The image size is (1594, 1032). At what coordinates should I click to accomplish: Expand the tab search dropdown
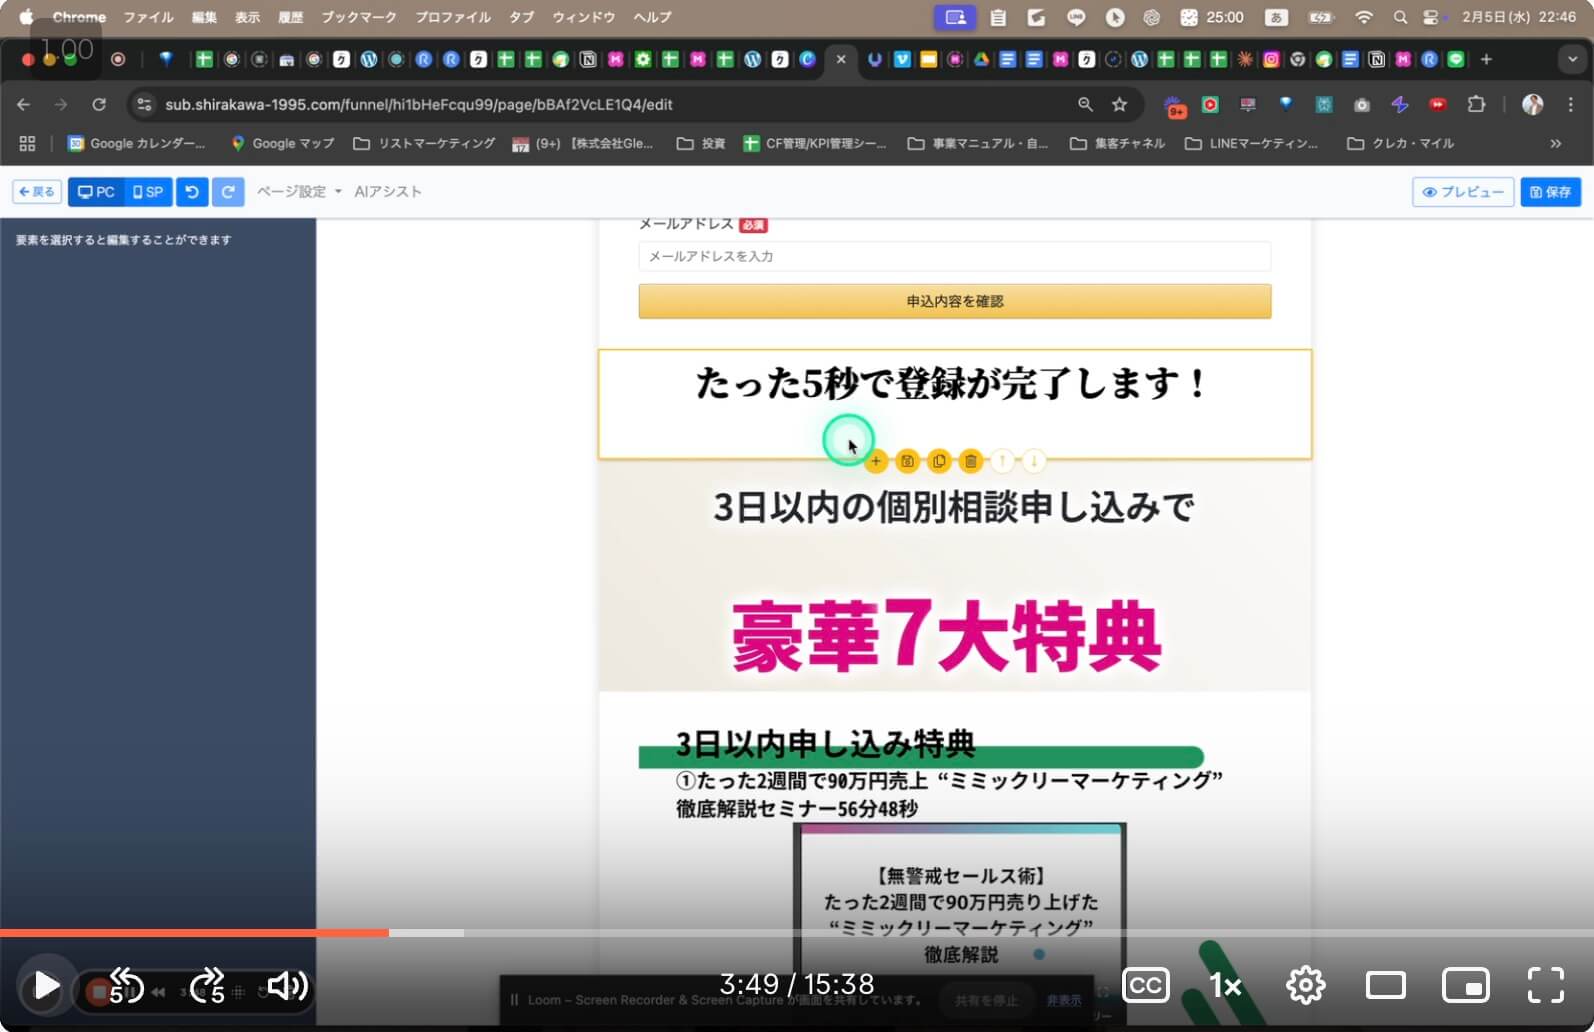click(x=1572, y=60)
